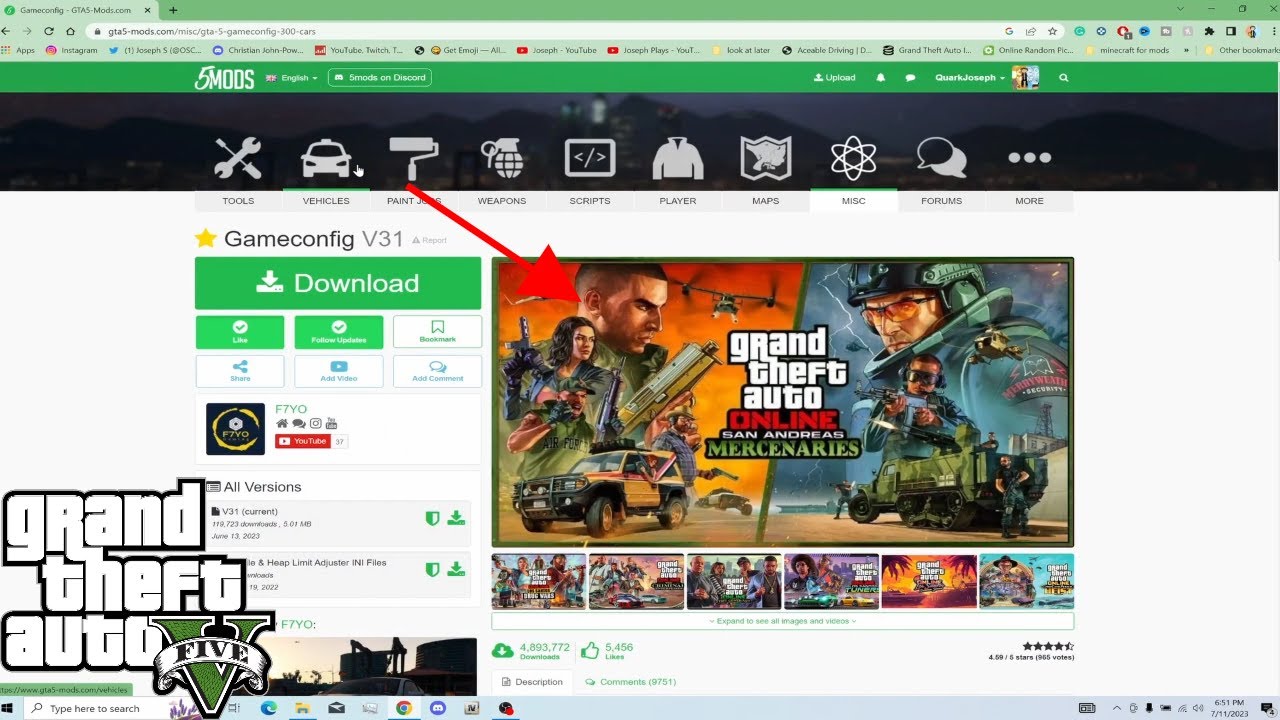Bookmark this page with the Chrome star
This screenshot has width=1280, height=720.
coord(1052,31)
